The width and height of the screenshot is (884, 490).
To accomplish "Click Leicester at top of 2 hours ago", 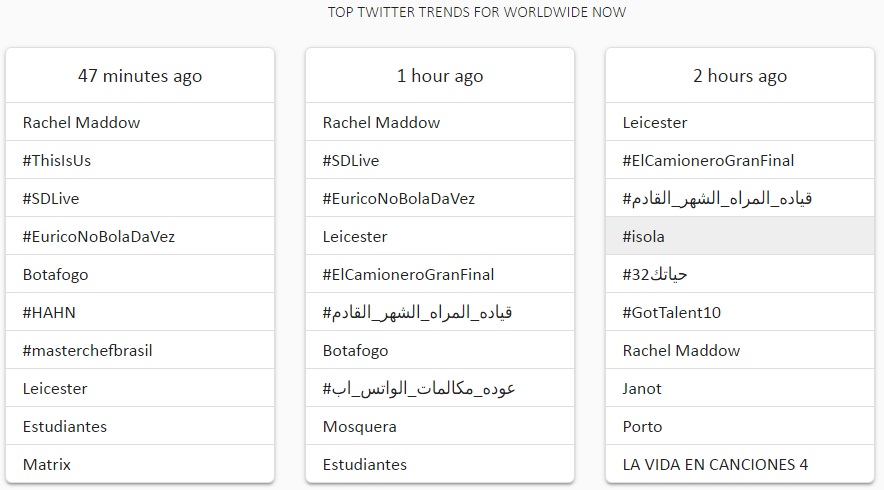I will pos(655,122).
